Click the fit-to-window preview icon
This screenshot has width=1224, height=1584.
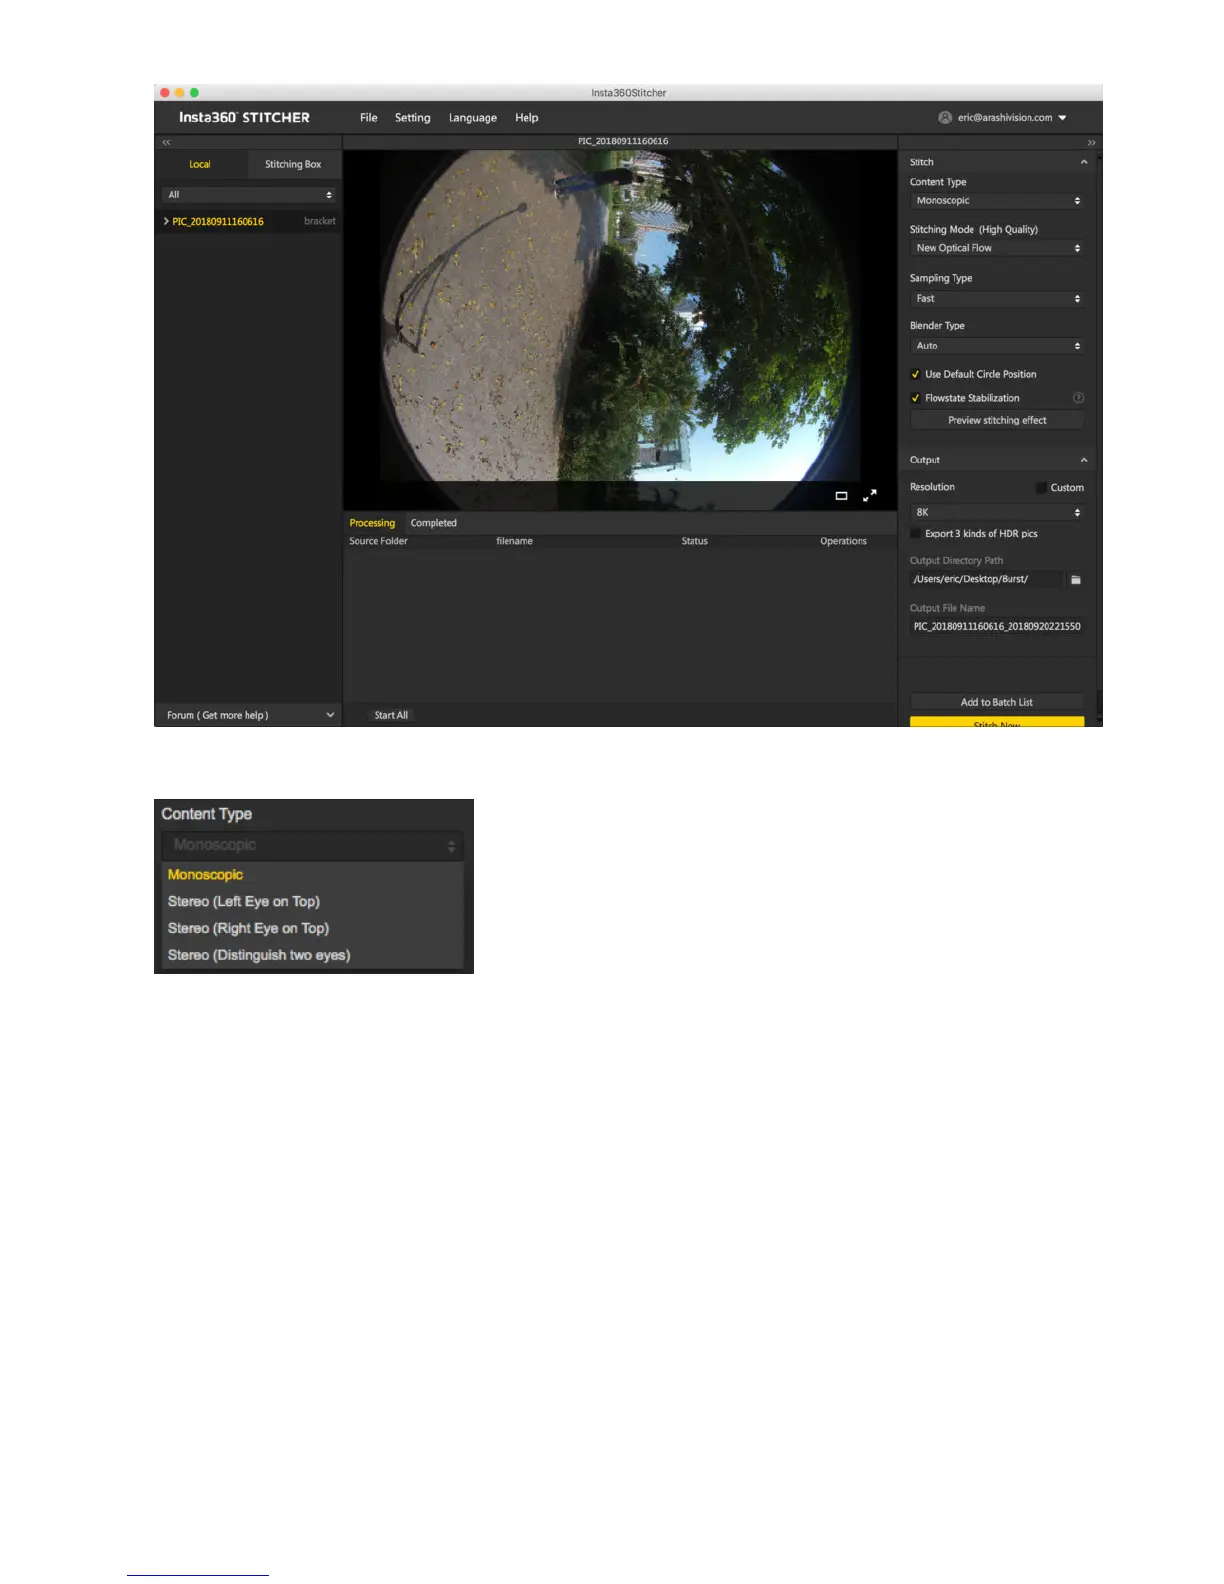[x=841, y=496]
